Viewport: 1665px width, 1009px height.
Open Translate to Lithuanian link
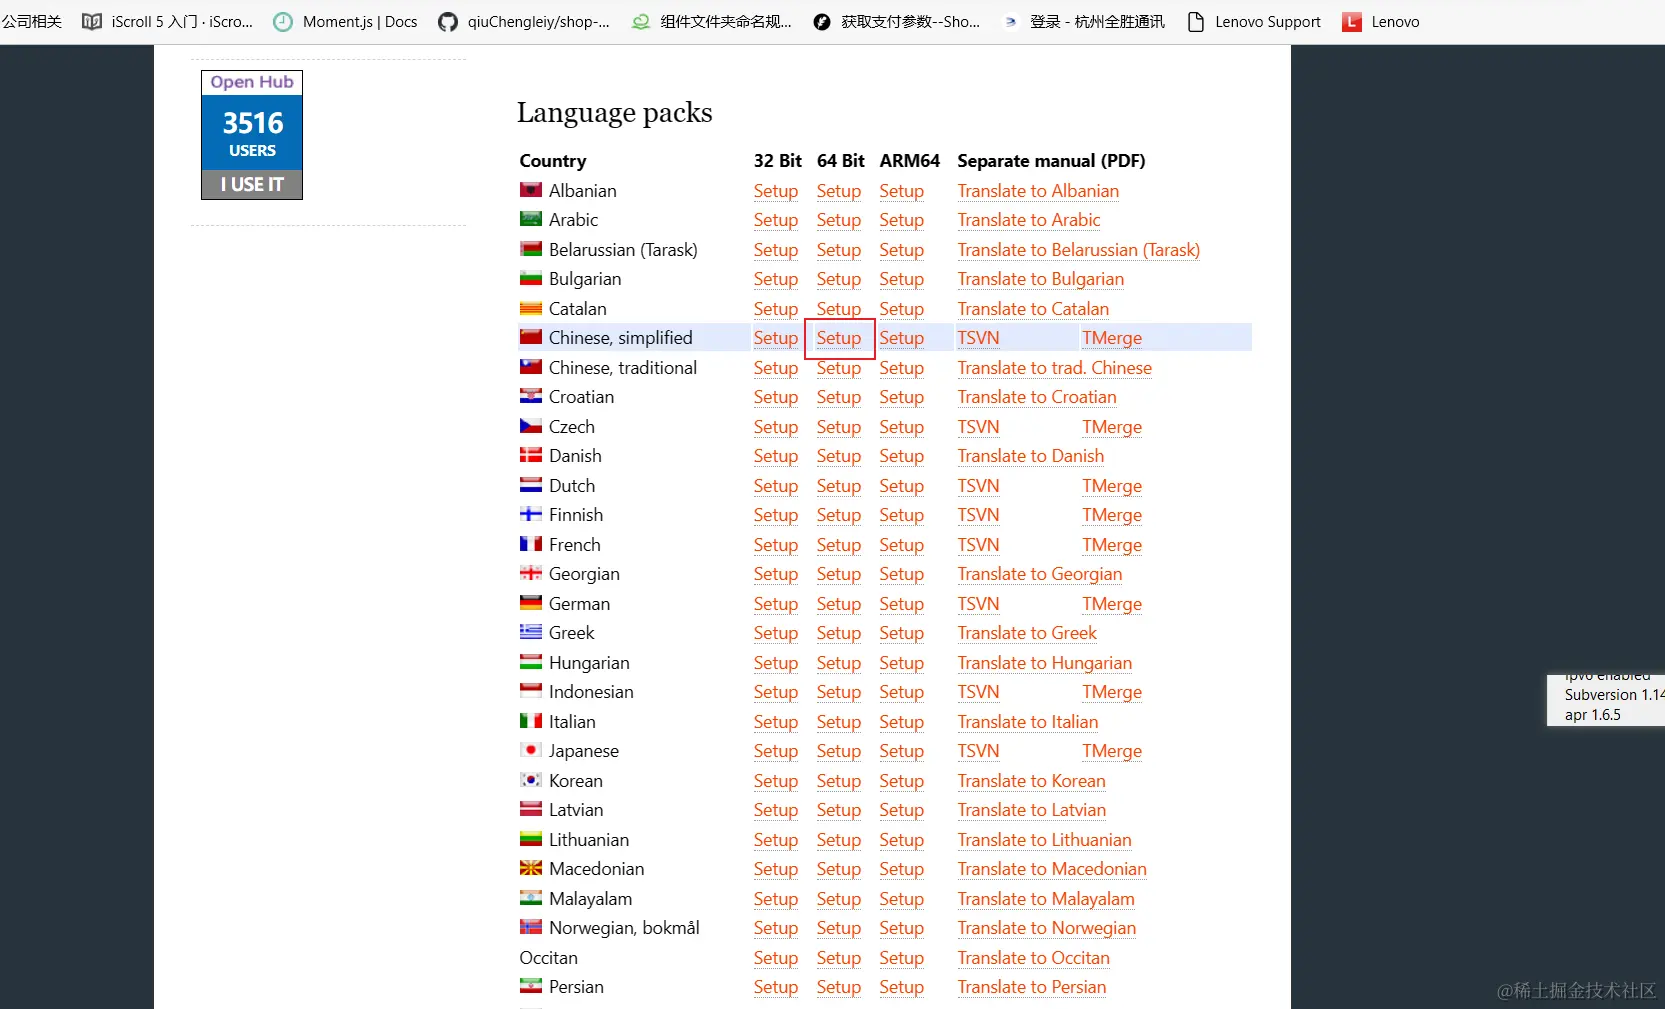(x=1045, y=840)
